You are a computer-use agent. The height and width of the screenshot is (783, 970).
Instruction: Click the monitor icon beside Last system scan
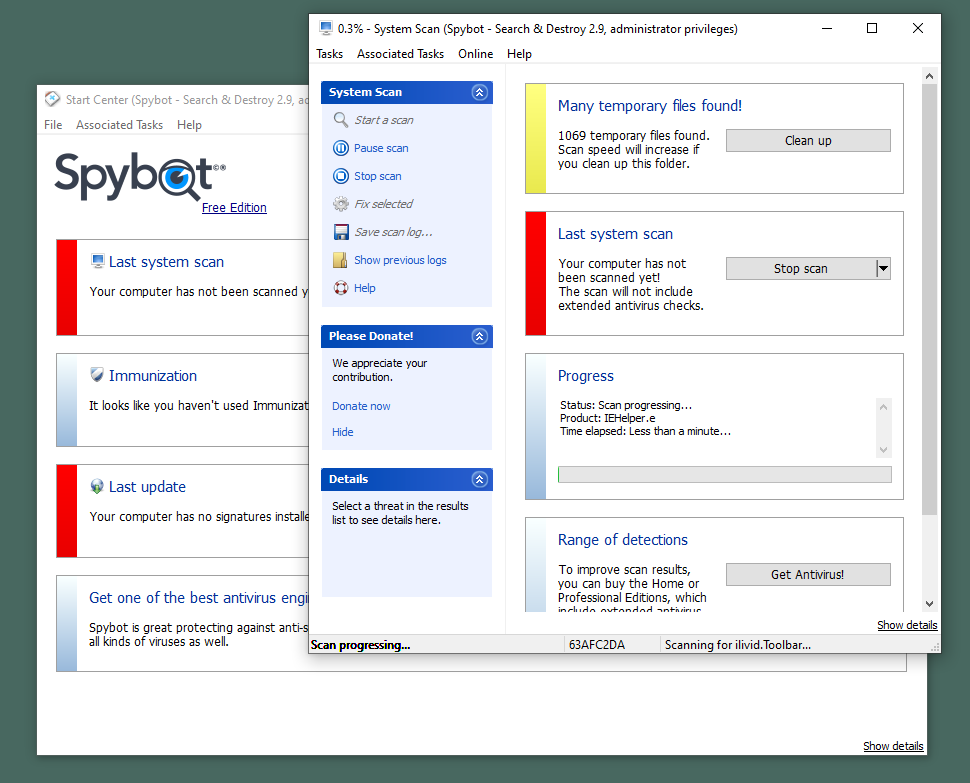point(98,260)
